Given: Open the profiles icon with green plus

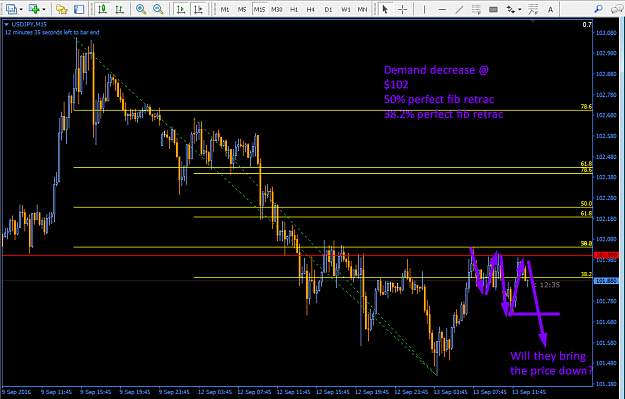Looking at the screenshot, I should [34, 9].
